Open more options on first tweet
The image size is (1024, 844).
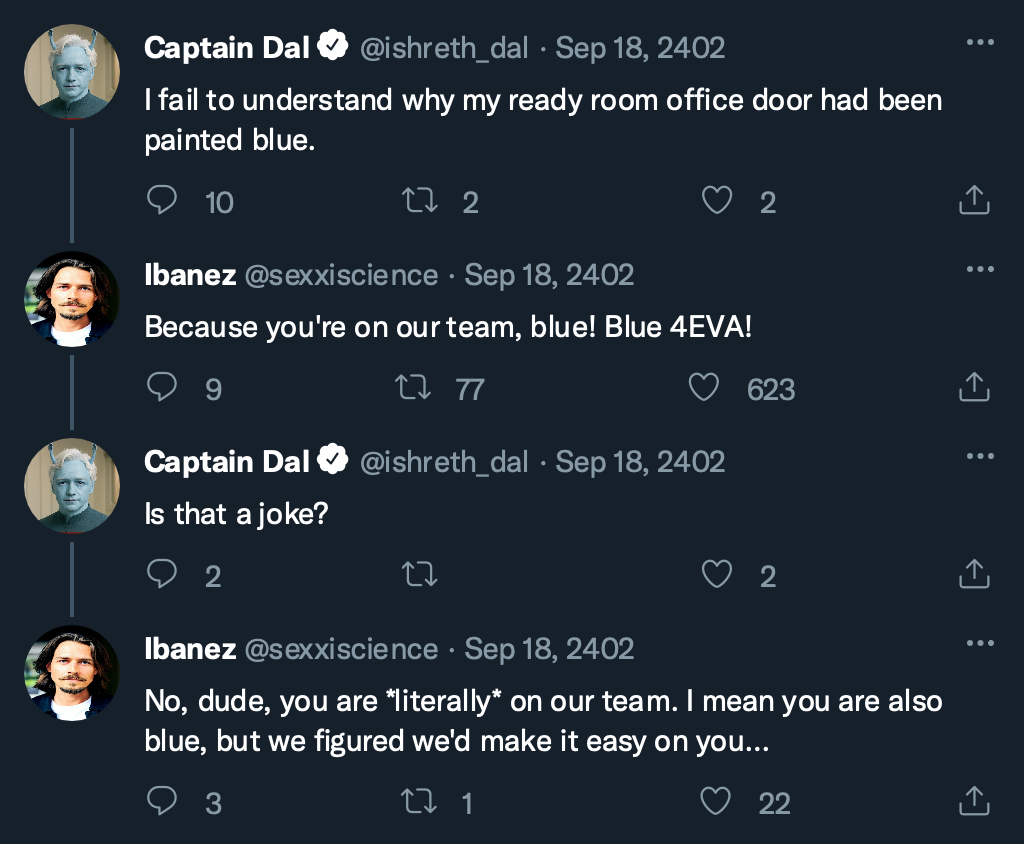click(980, 43)
